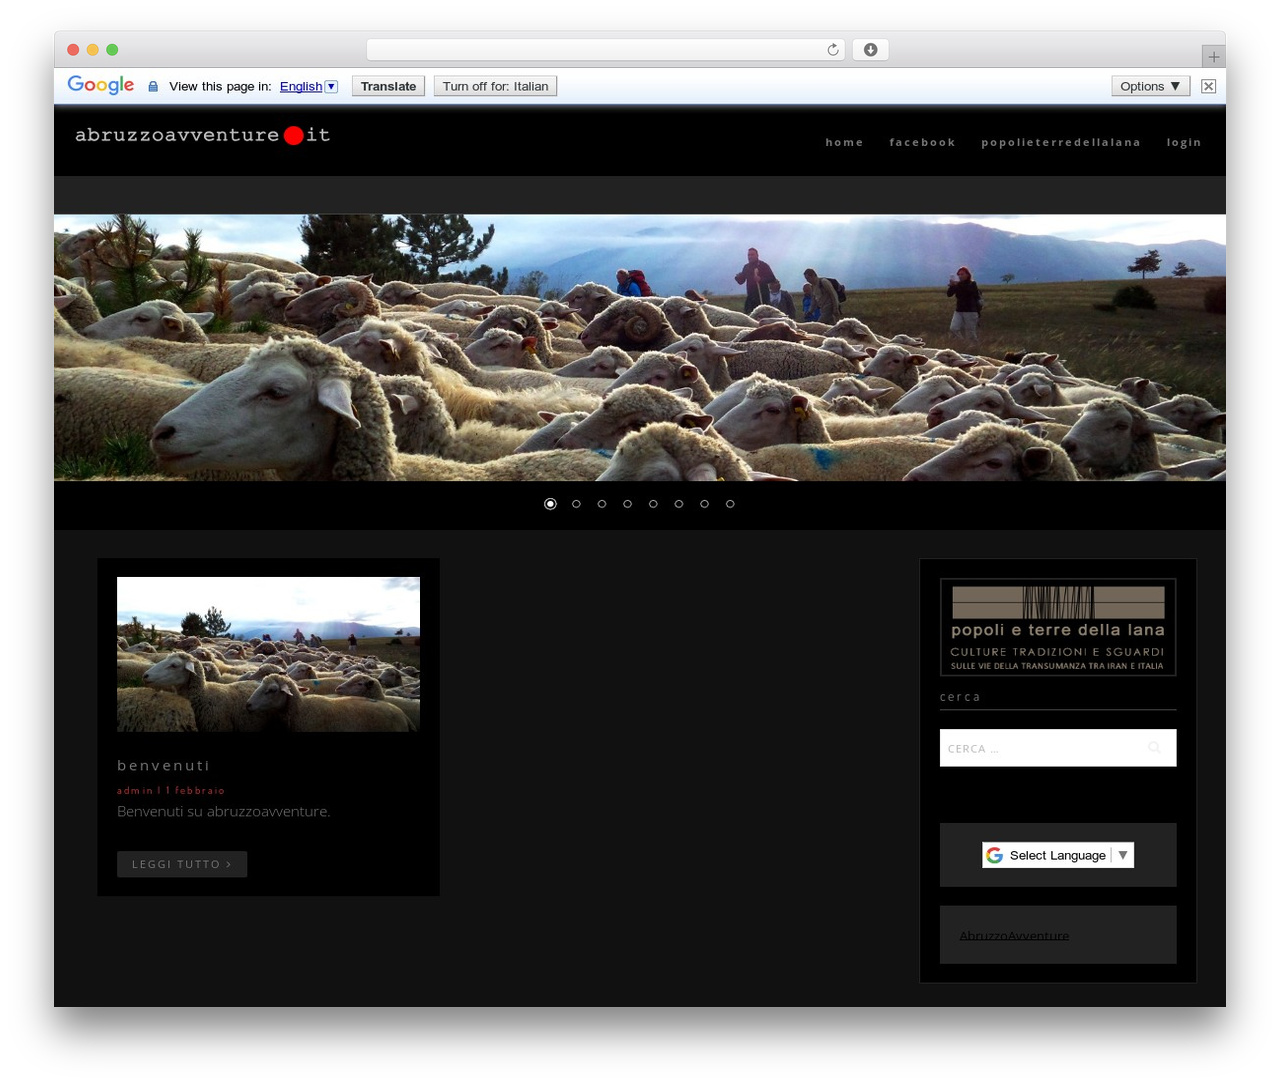Select the fourth slideshow dot
The image size is (1280, 1084).
(628, 504)
